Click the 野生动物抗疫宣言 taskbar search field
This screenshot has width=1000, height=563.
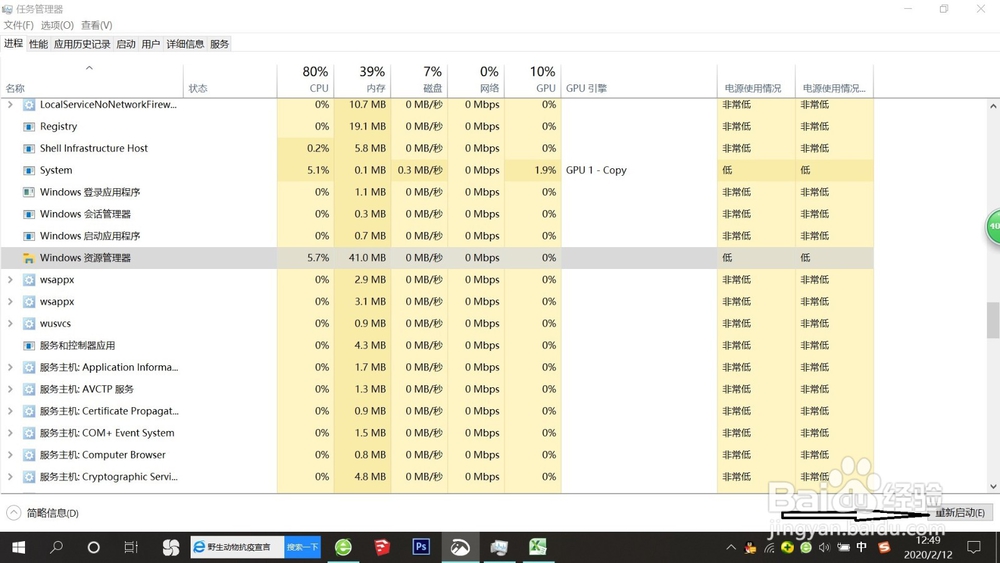pos(237,547)
